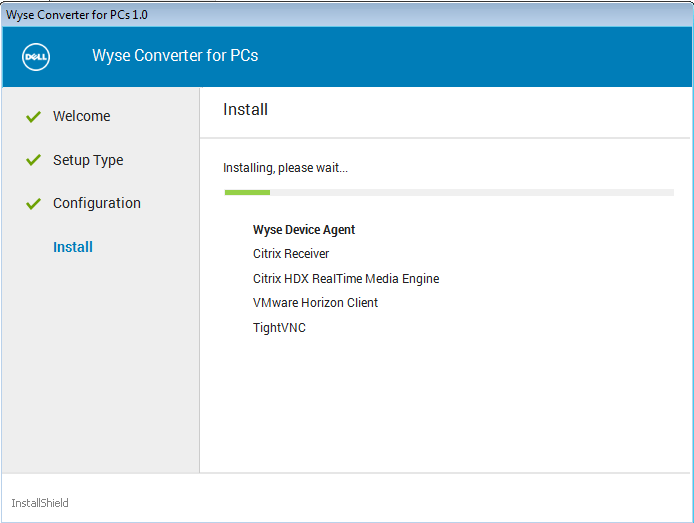Click the unfilled part of progress bar
The width and height of the screenshot is (694, 523).
(470, 192)
